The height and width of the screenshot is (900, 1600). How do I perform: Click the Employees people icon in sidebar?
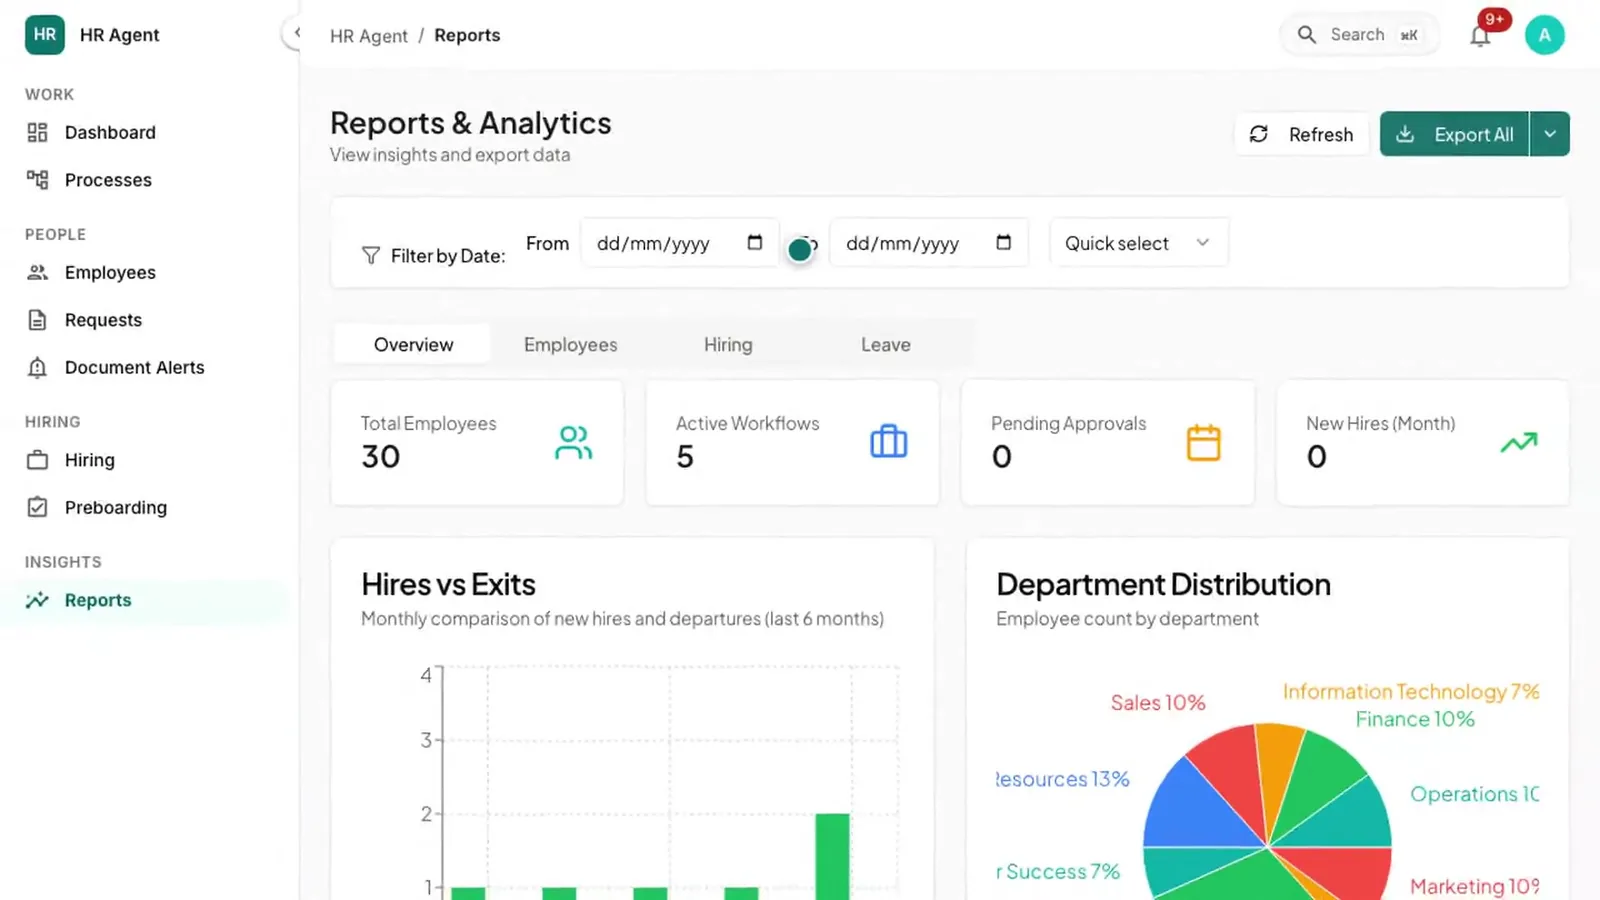[37, 273]
